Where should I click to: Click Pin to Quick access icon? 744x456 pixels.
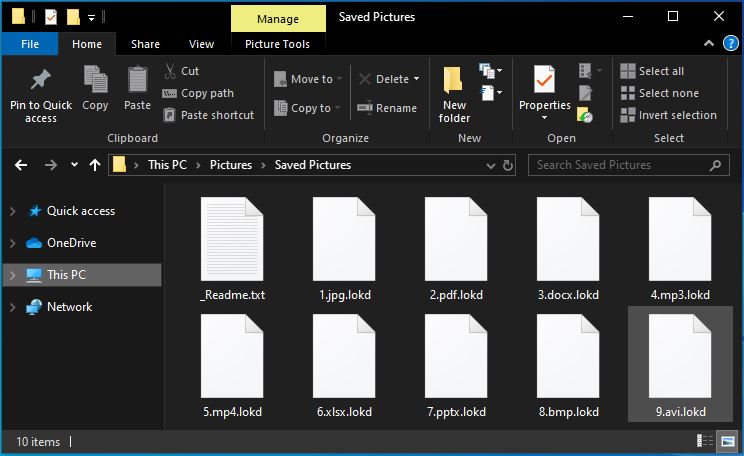click(x=41, y=80)
